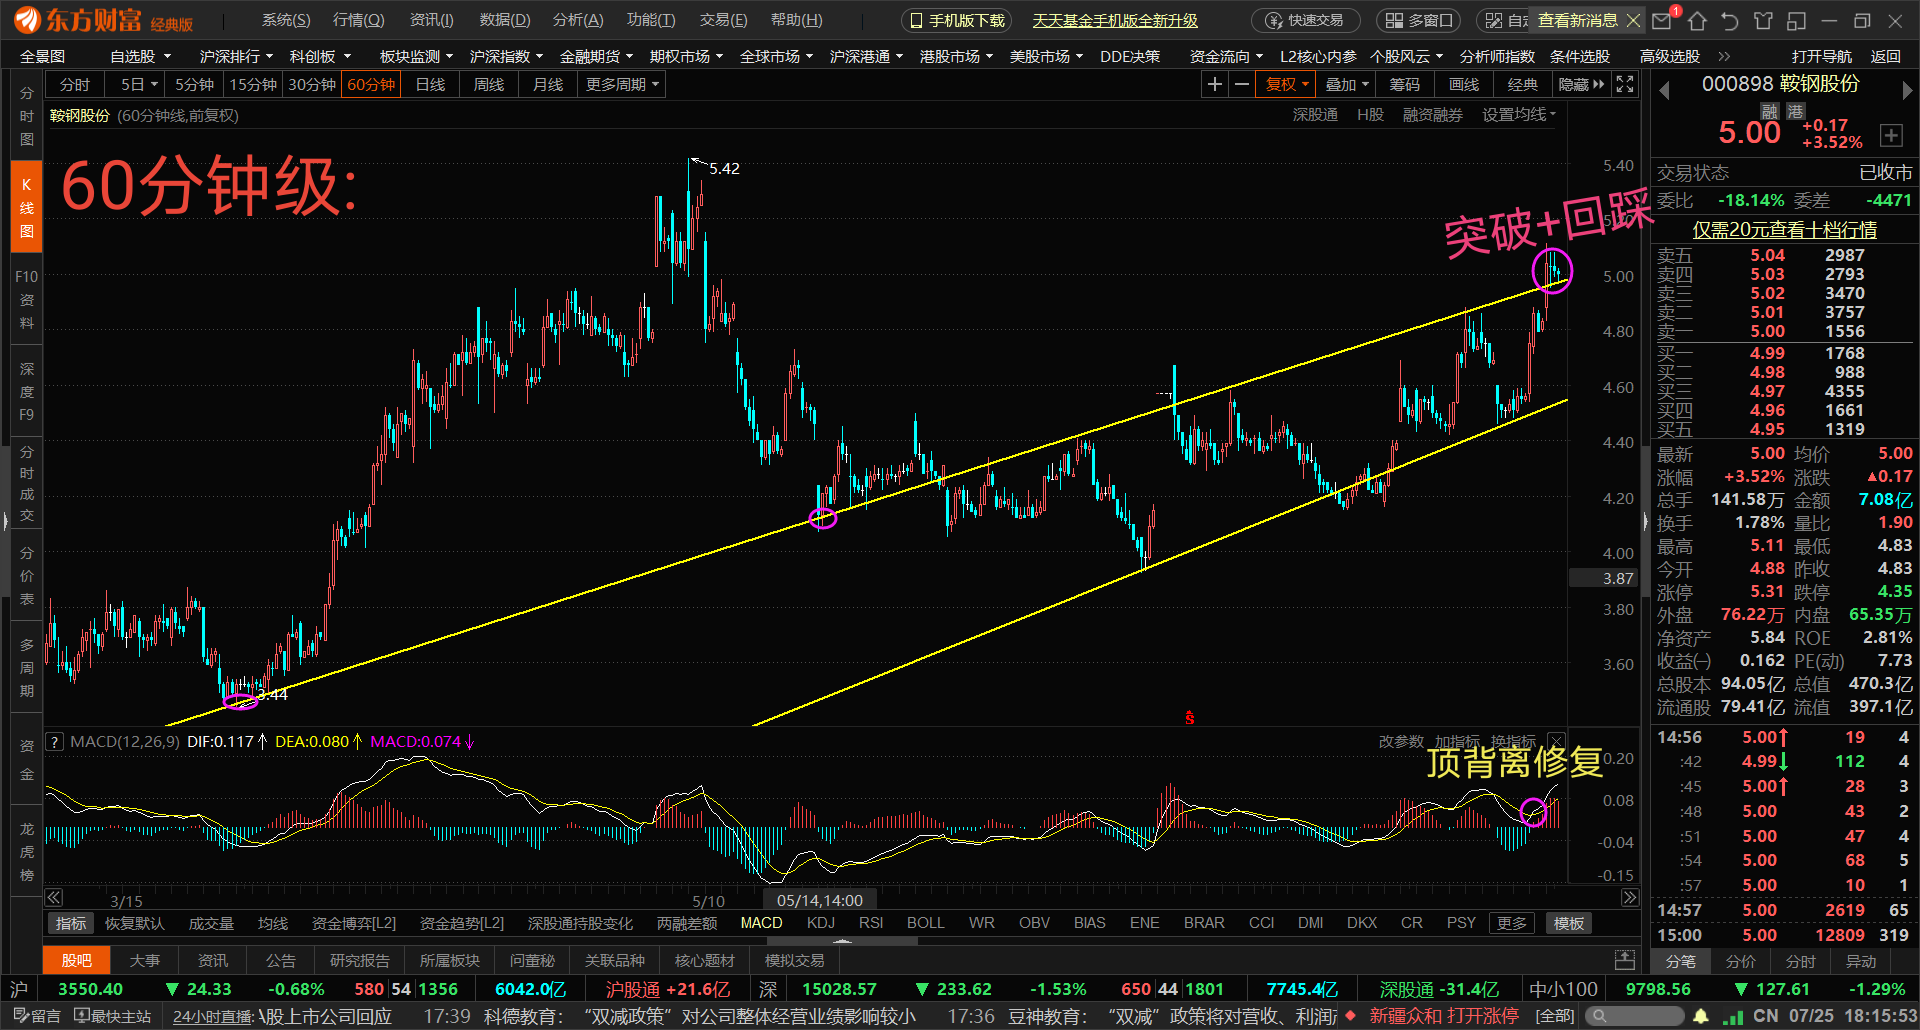Viewport: 1920px width, 1030px height.
Task: Click 手机版下载 button
Action: (957, 20)
